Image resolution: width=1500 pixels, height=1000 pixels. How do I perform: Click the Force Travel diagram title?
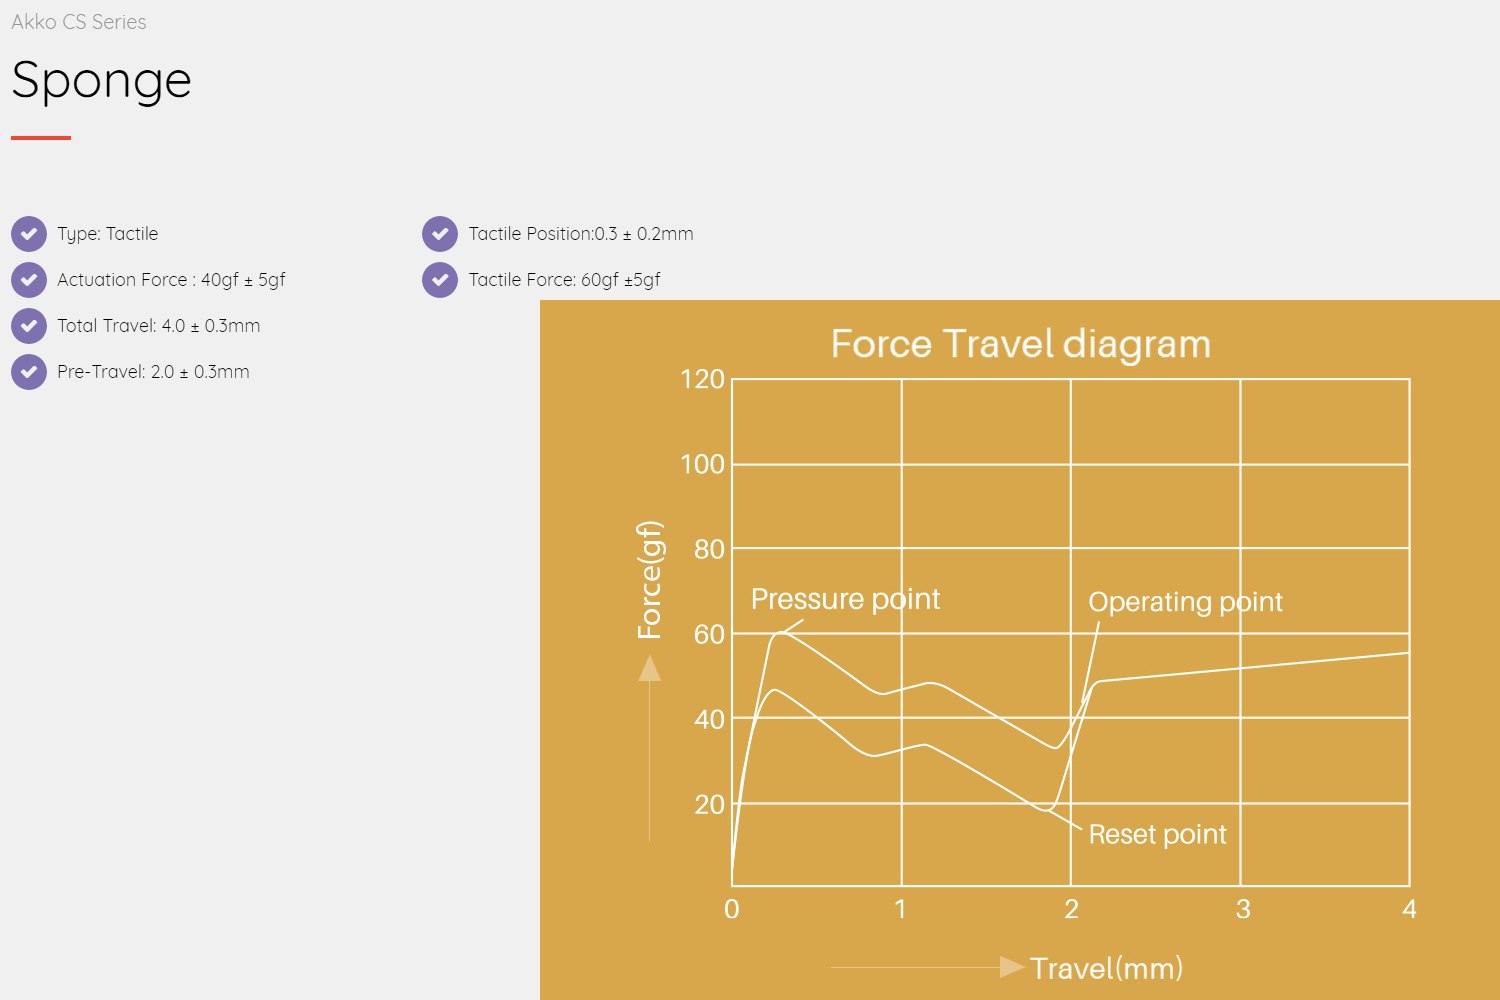pyautogui.click(x=1020, y=344)
